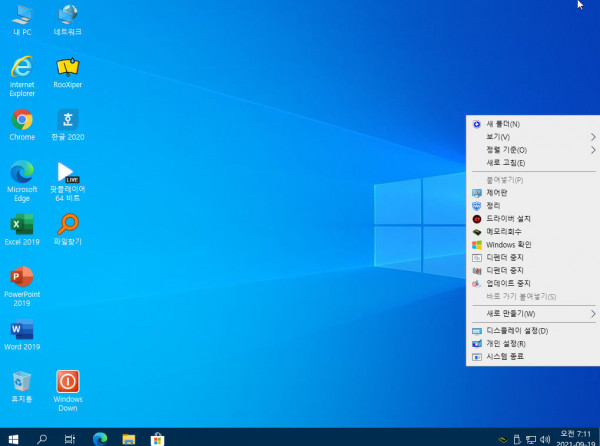Open File Explorer from the taskbar
This screenshot has width=600, height=446.
coord(129,439)
